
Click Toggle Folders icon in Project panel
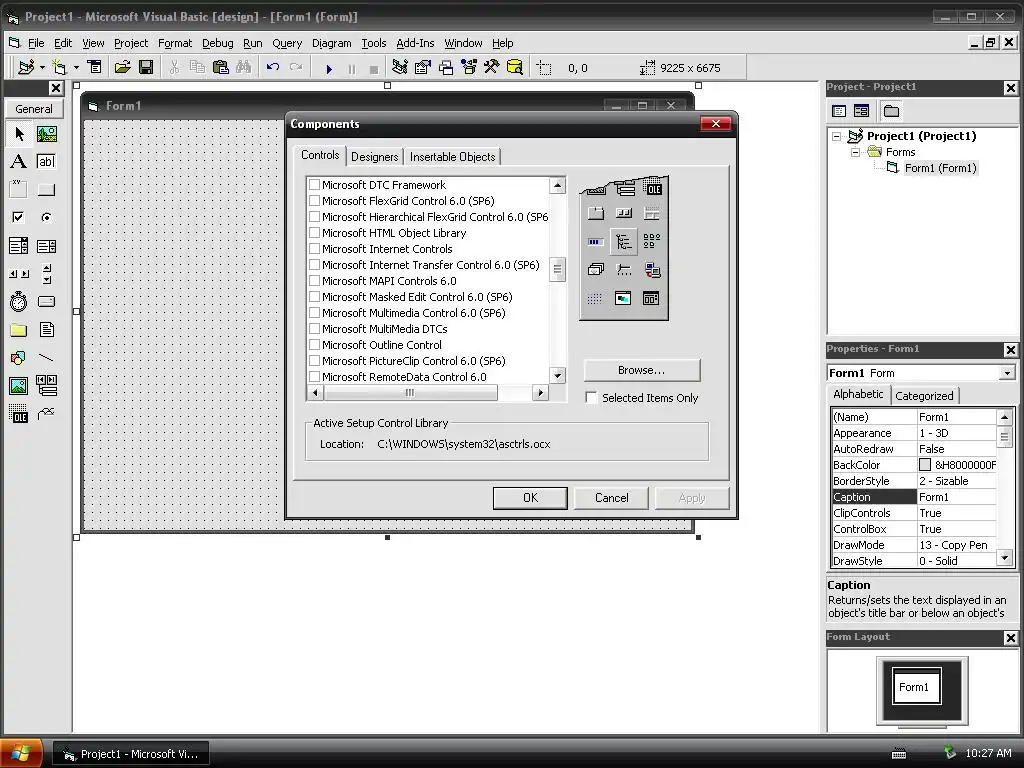click(x=891, y=111)
